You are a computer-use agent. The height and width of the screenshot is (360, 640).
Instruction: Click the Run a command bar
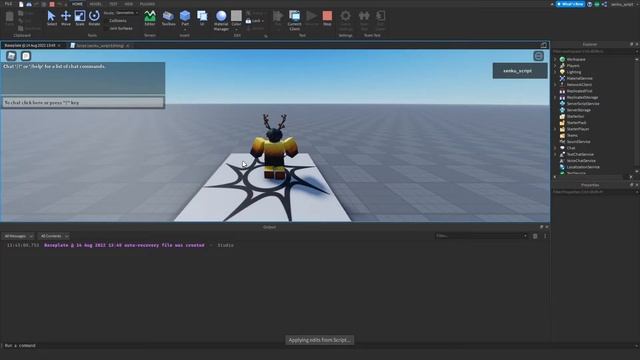[x=318, y=345]
